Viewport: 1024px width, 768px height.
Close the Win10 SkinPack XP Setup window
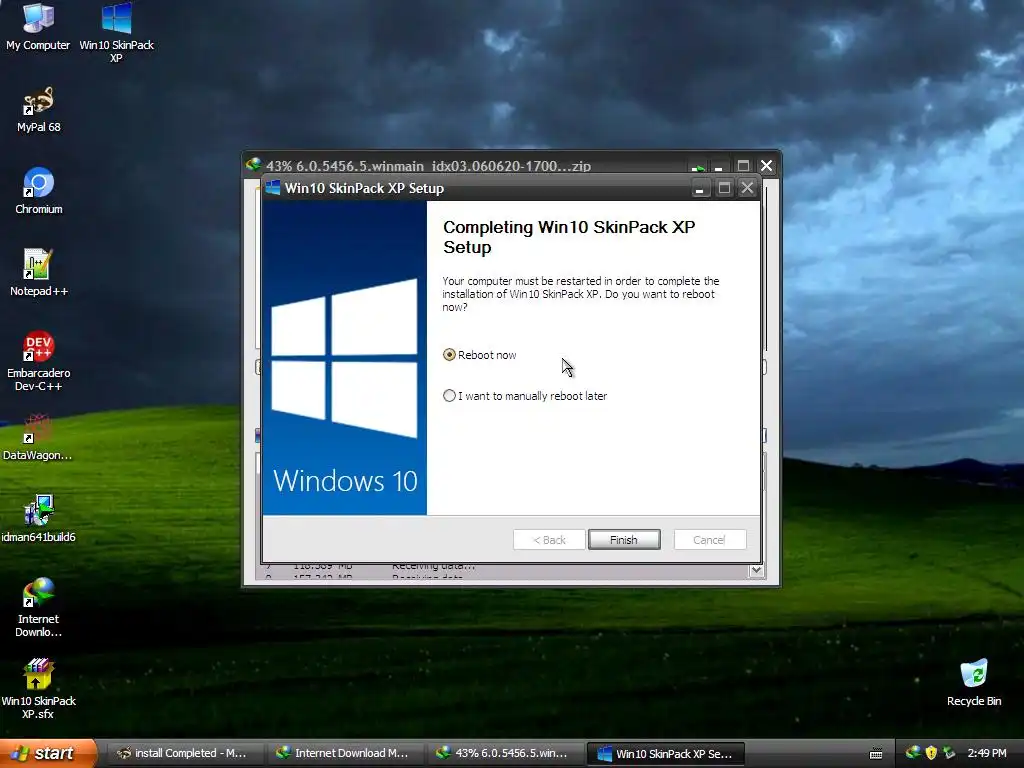(747, 189)
